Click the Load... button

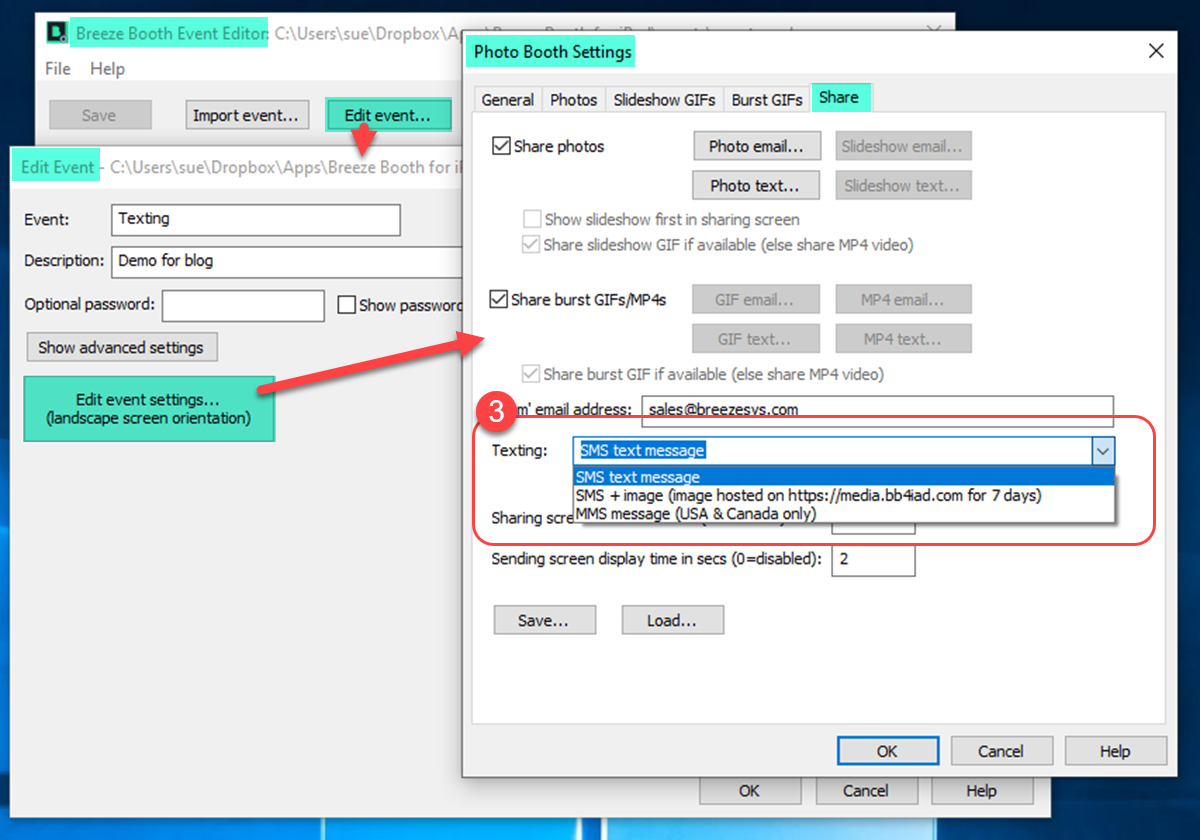tap(672, 620)
